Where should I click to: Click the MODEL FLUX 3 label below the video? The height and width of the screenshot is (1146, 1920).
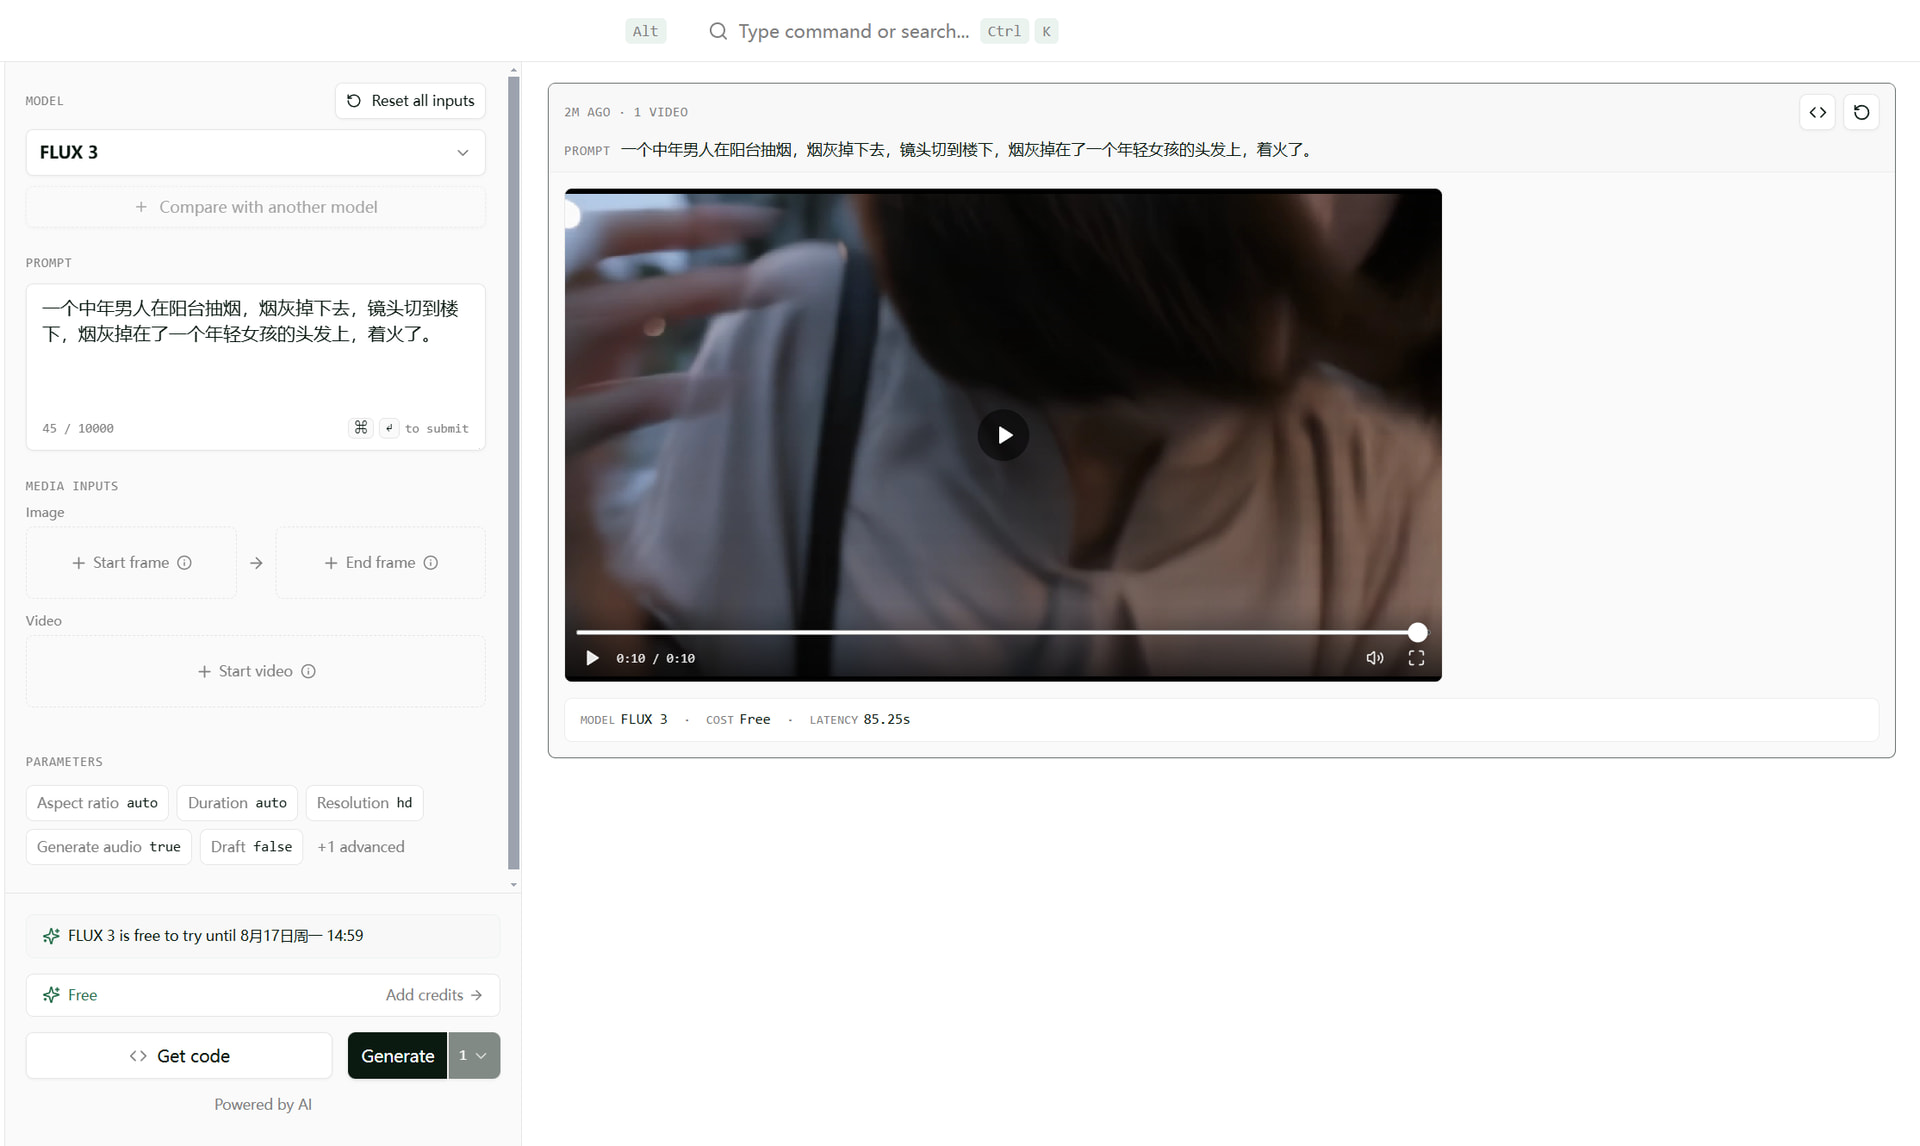623,720
